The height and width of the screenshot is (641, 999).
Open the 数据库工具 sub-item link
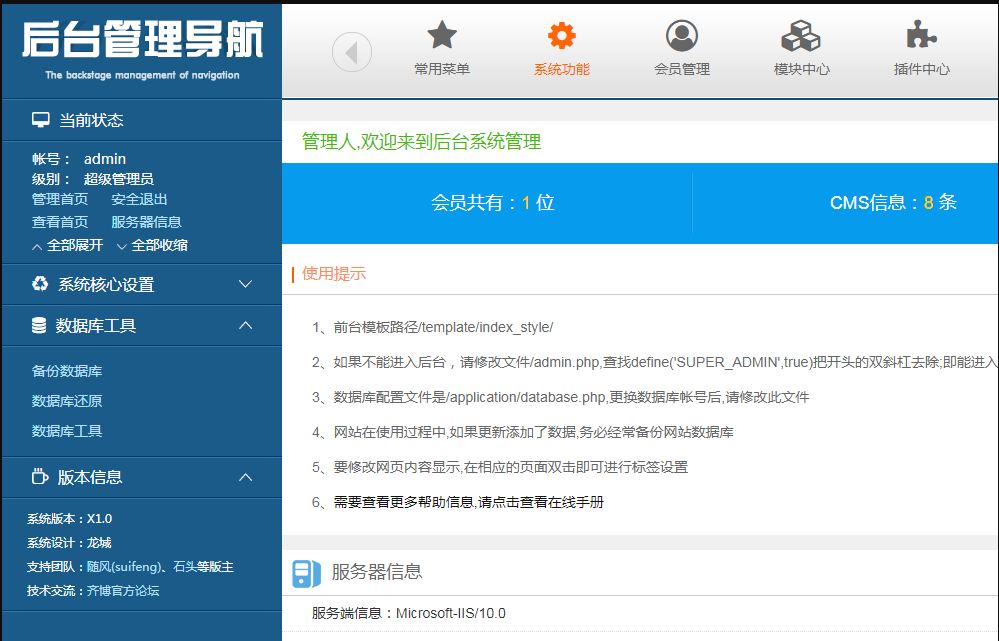point(67,431)
